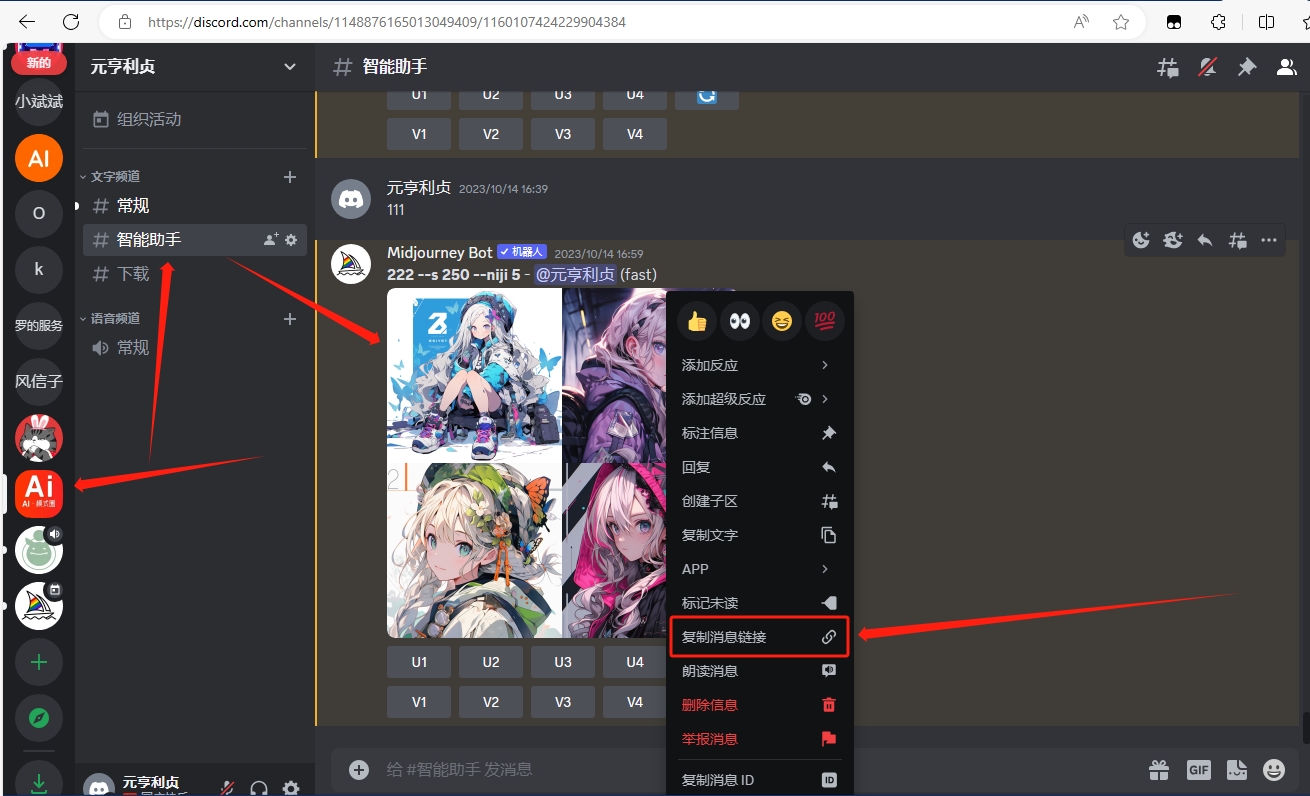The width and height of the screenshot is (1310, 796).
Task: Open 组织活动 events
Action: [x=194, y=119]
